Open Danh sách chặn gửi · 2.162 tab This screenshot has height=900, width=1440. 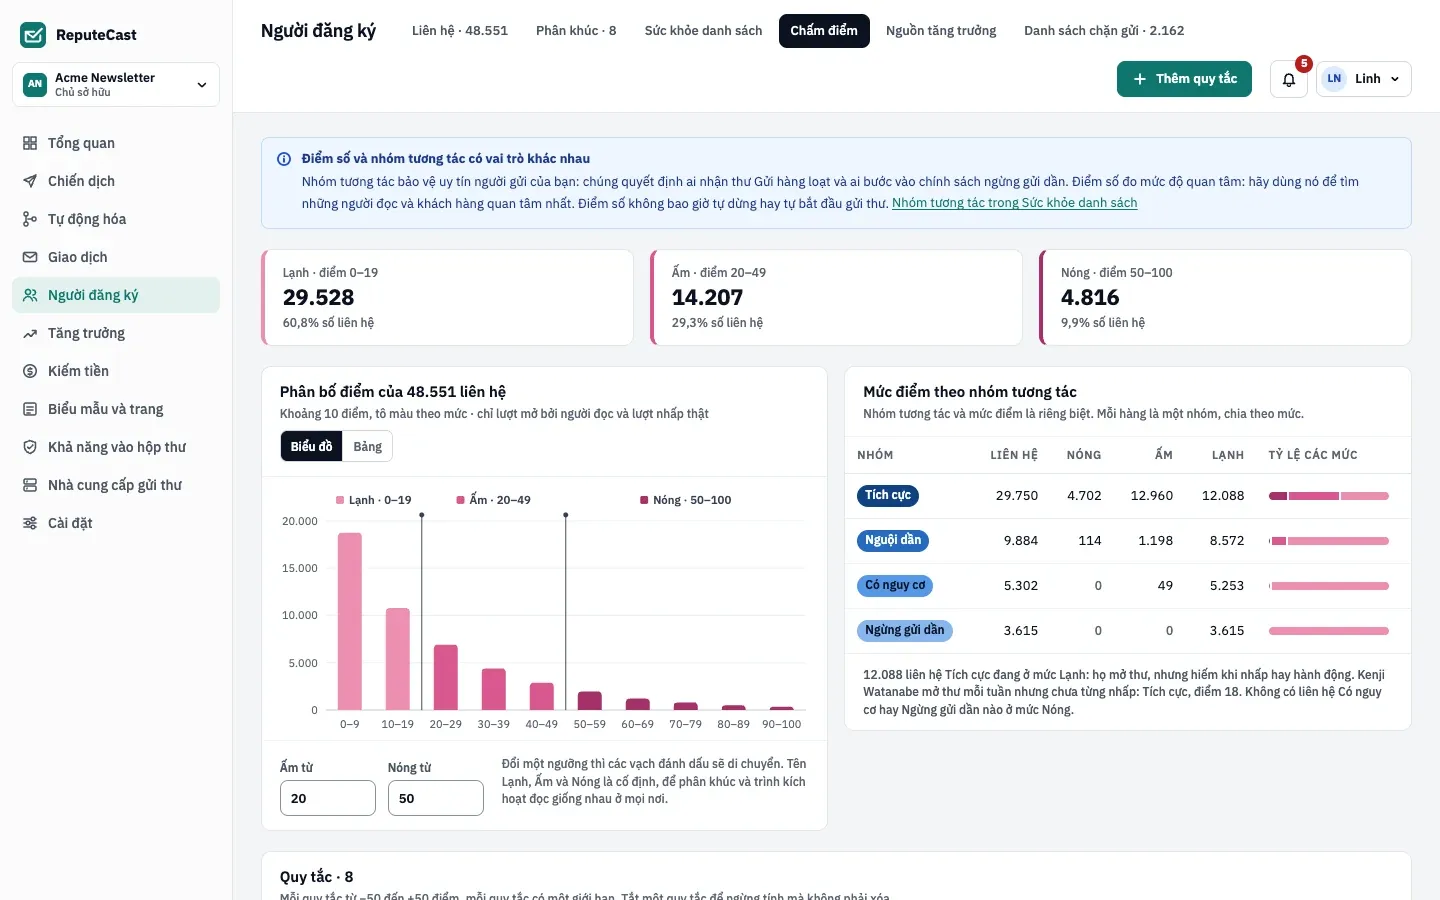click(1104, 31)
